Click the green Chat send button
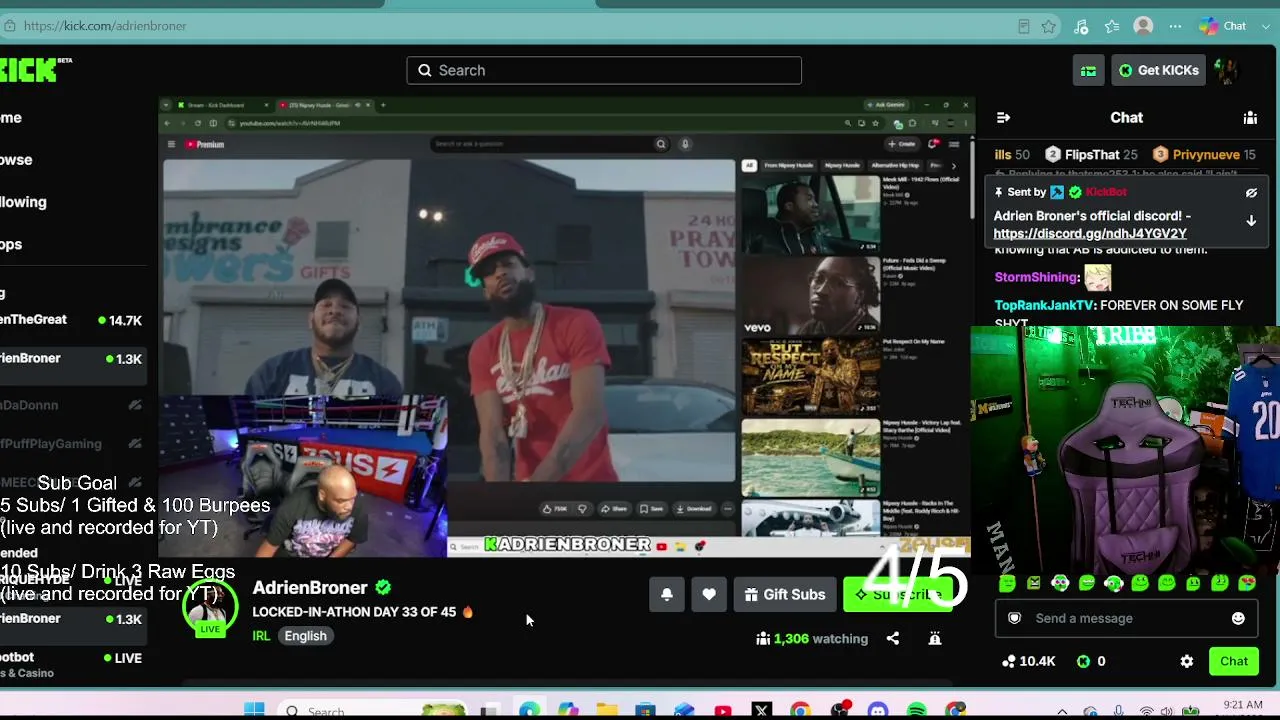This screenshot has width=1280, height=720. tap(1234, 661)
